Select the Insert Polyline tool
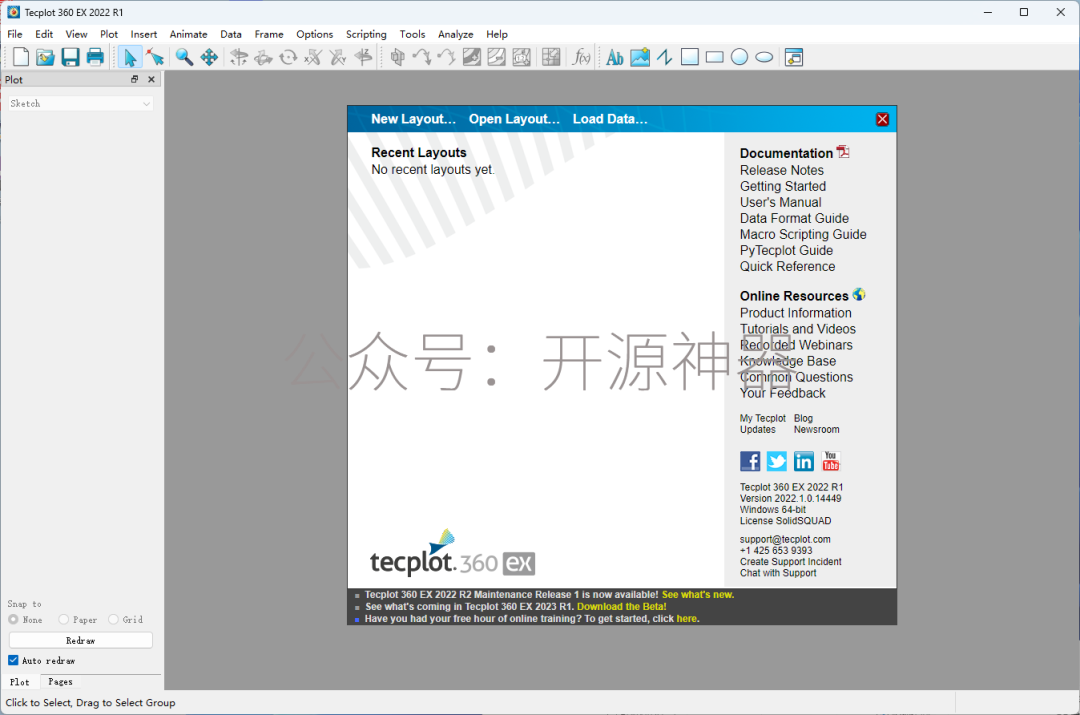Viewport: 1080px width, 715px height. click(x=665, y=57)
